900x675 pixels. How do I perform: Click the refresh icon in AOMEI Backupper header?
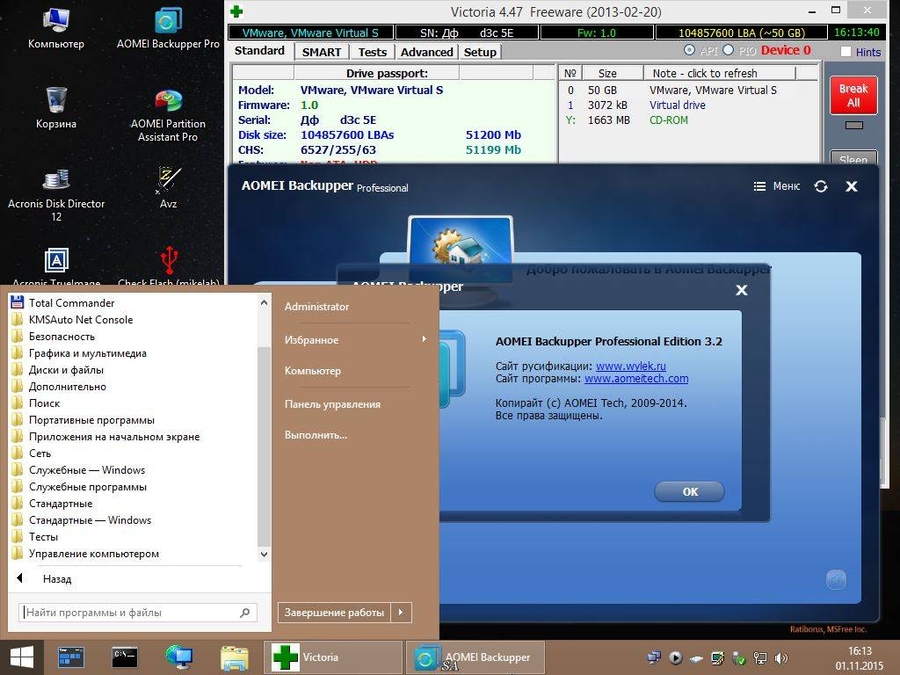pyautogui.click(x=821, y=186)
